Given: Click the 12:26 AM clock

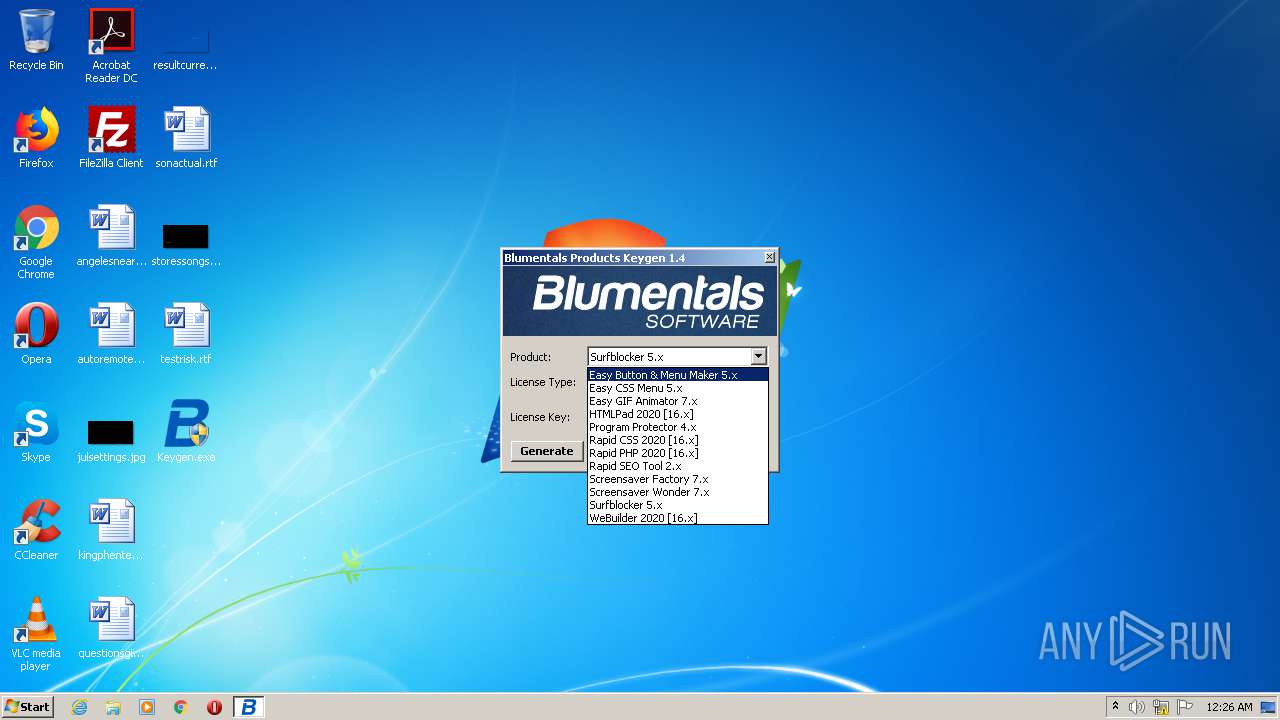Looking at the screenshot, I should coord(1229,707).
